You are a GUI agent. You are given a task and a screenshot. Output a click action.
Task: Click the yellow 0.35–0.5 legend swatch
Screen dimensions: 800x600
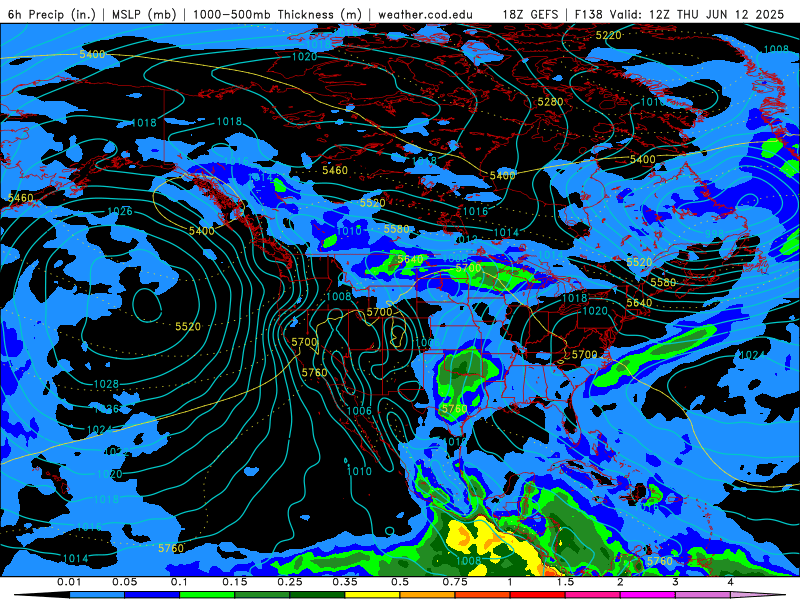pos(372,595)
